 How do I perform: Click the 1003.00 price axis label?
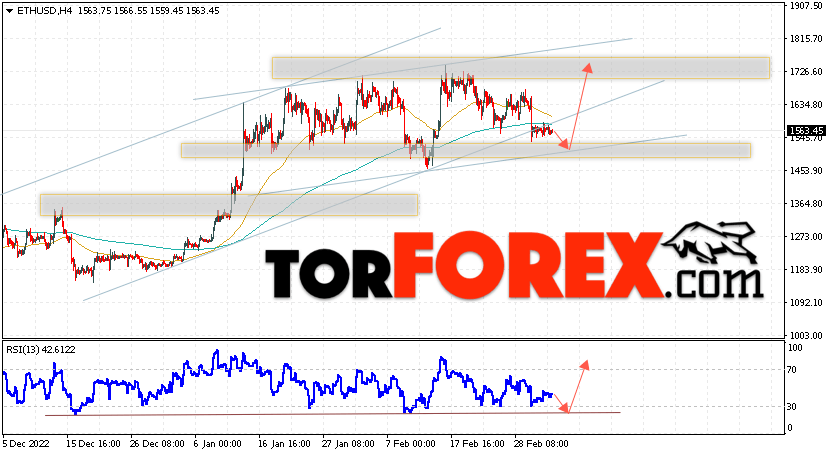click(806, 335)
